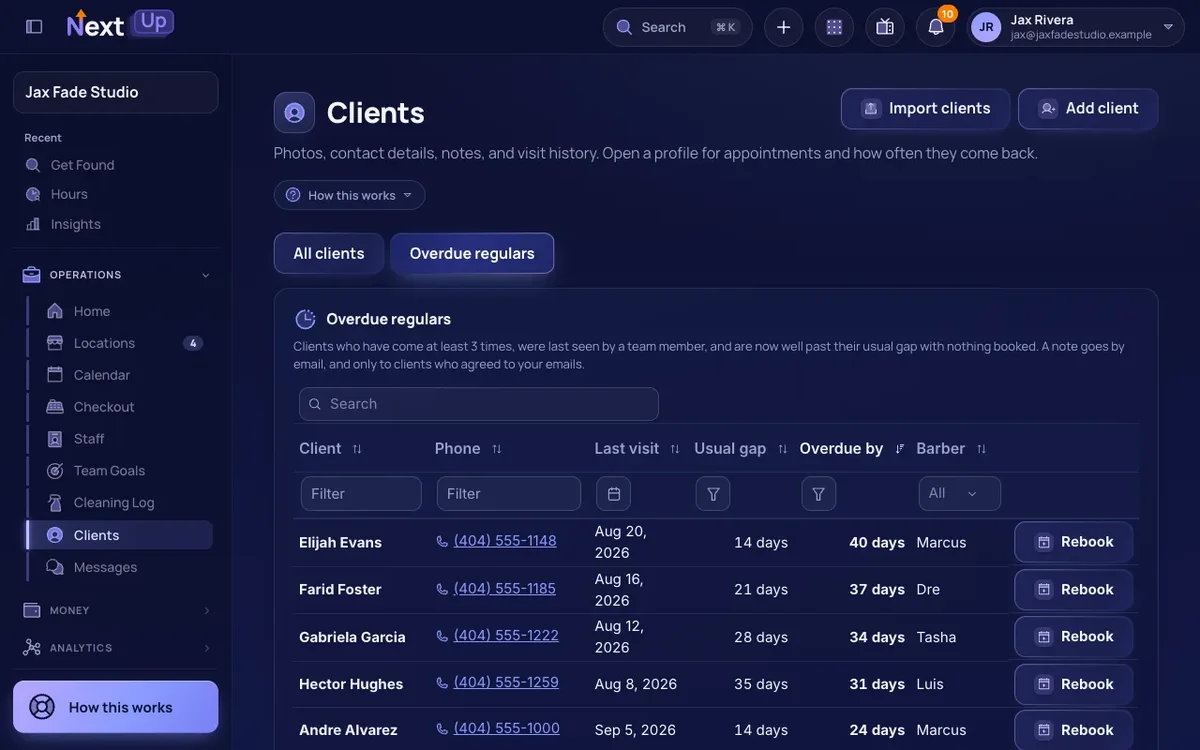1200x750 pixels.
Task: Open recent Insights page
Action: pos(75,224)
